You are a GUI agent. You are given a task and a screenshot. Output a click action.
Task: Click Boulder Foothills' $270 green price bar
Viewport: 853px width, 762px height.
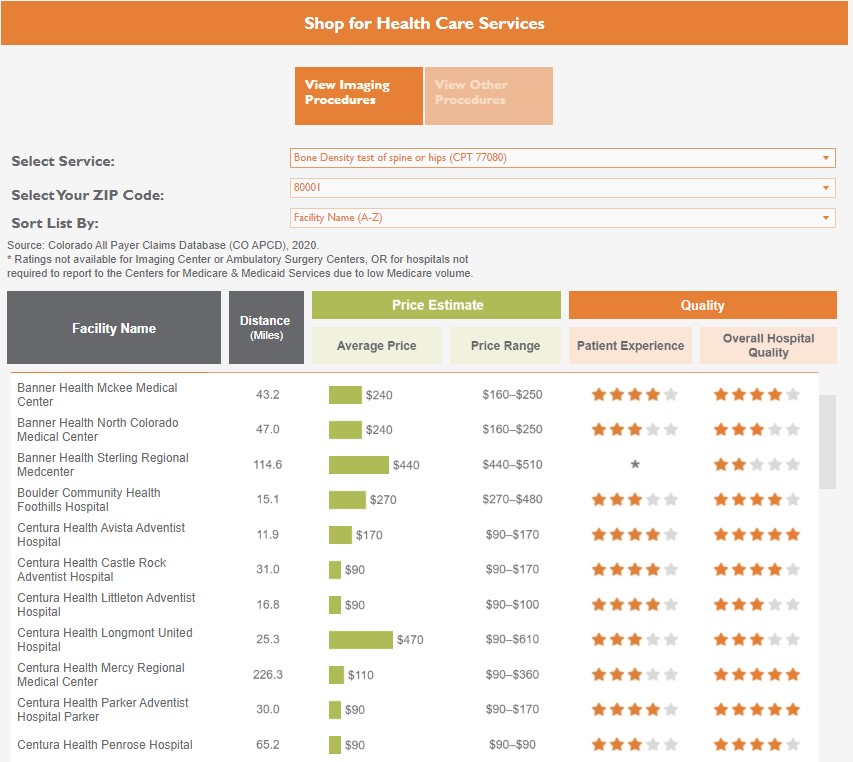click(x=347, y=500)
